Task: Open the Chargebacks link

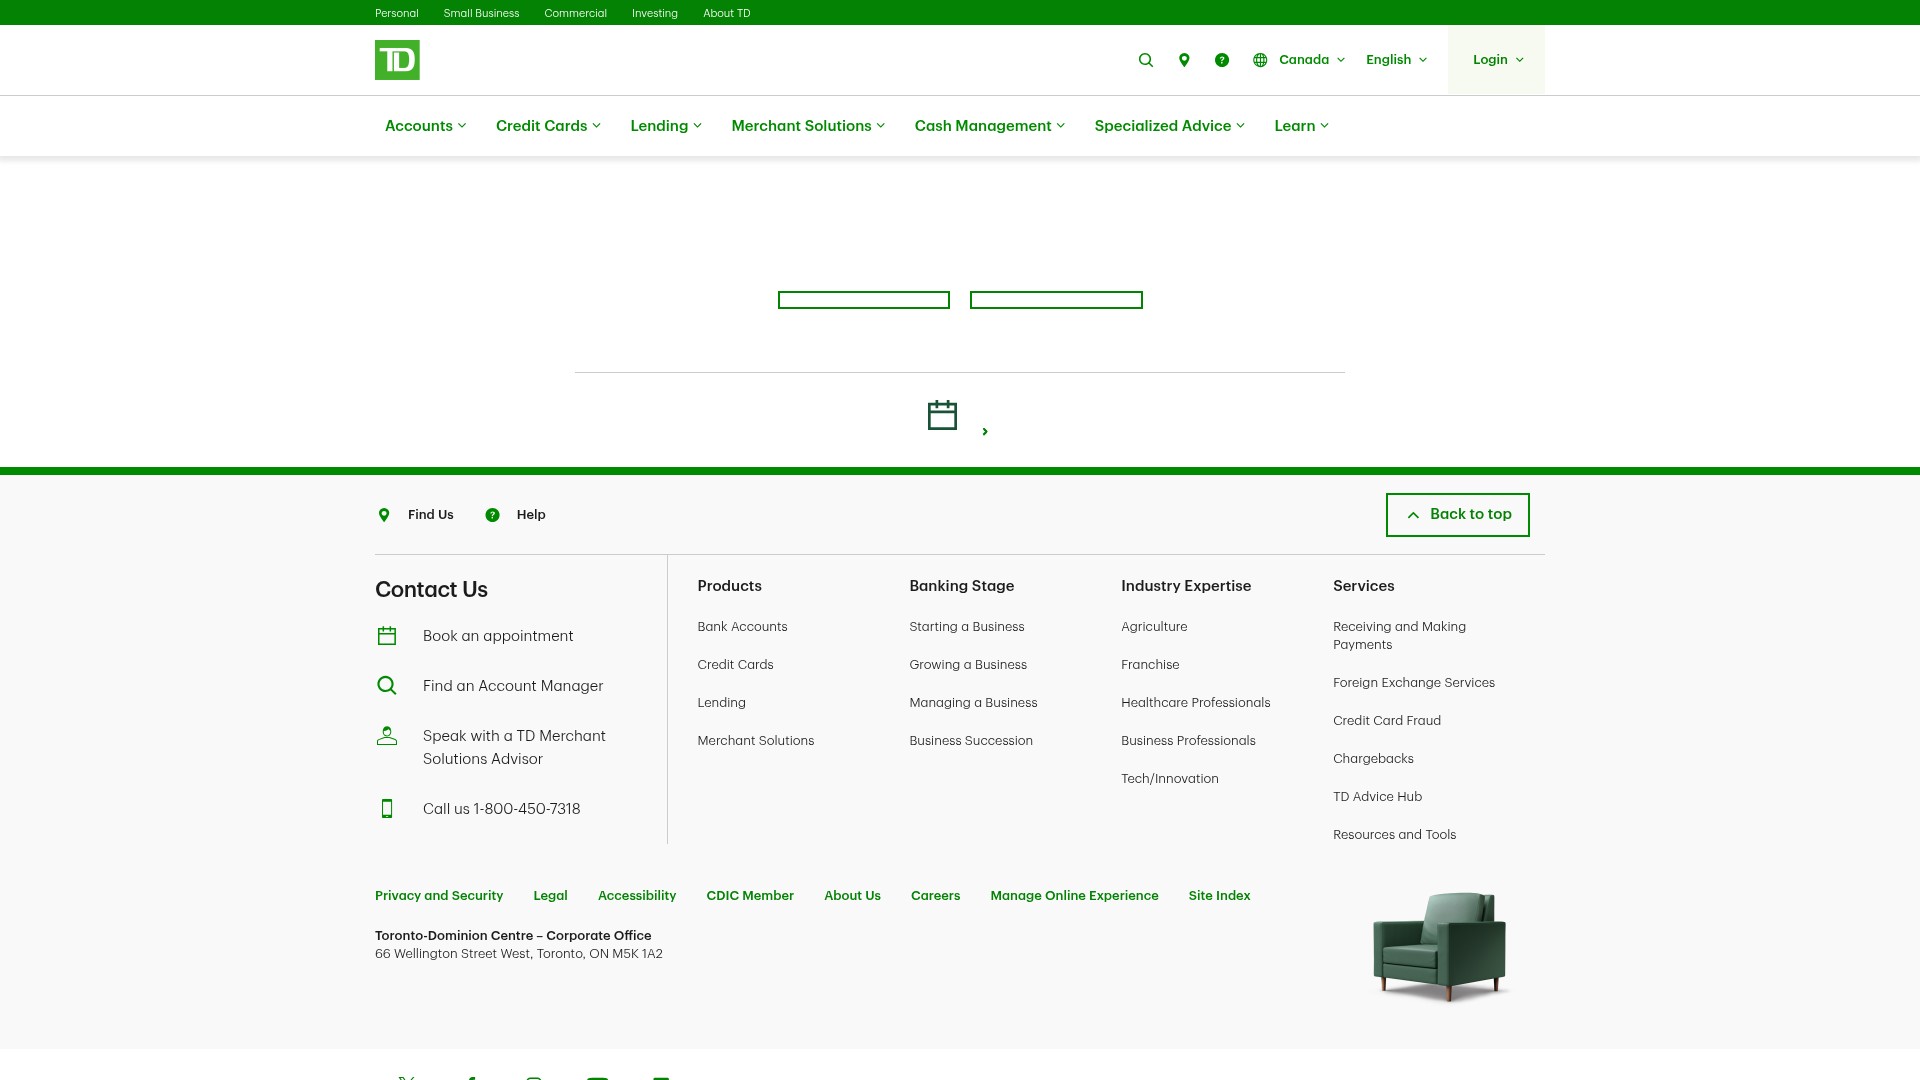Action: coord(1373,759)
